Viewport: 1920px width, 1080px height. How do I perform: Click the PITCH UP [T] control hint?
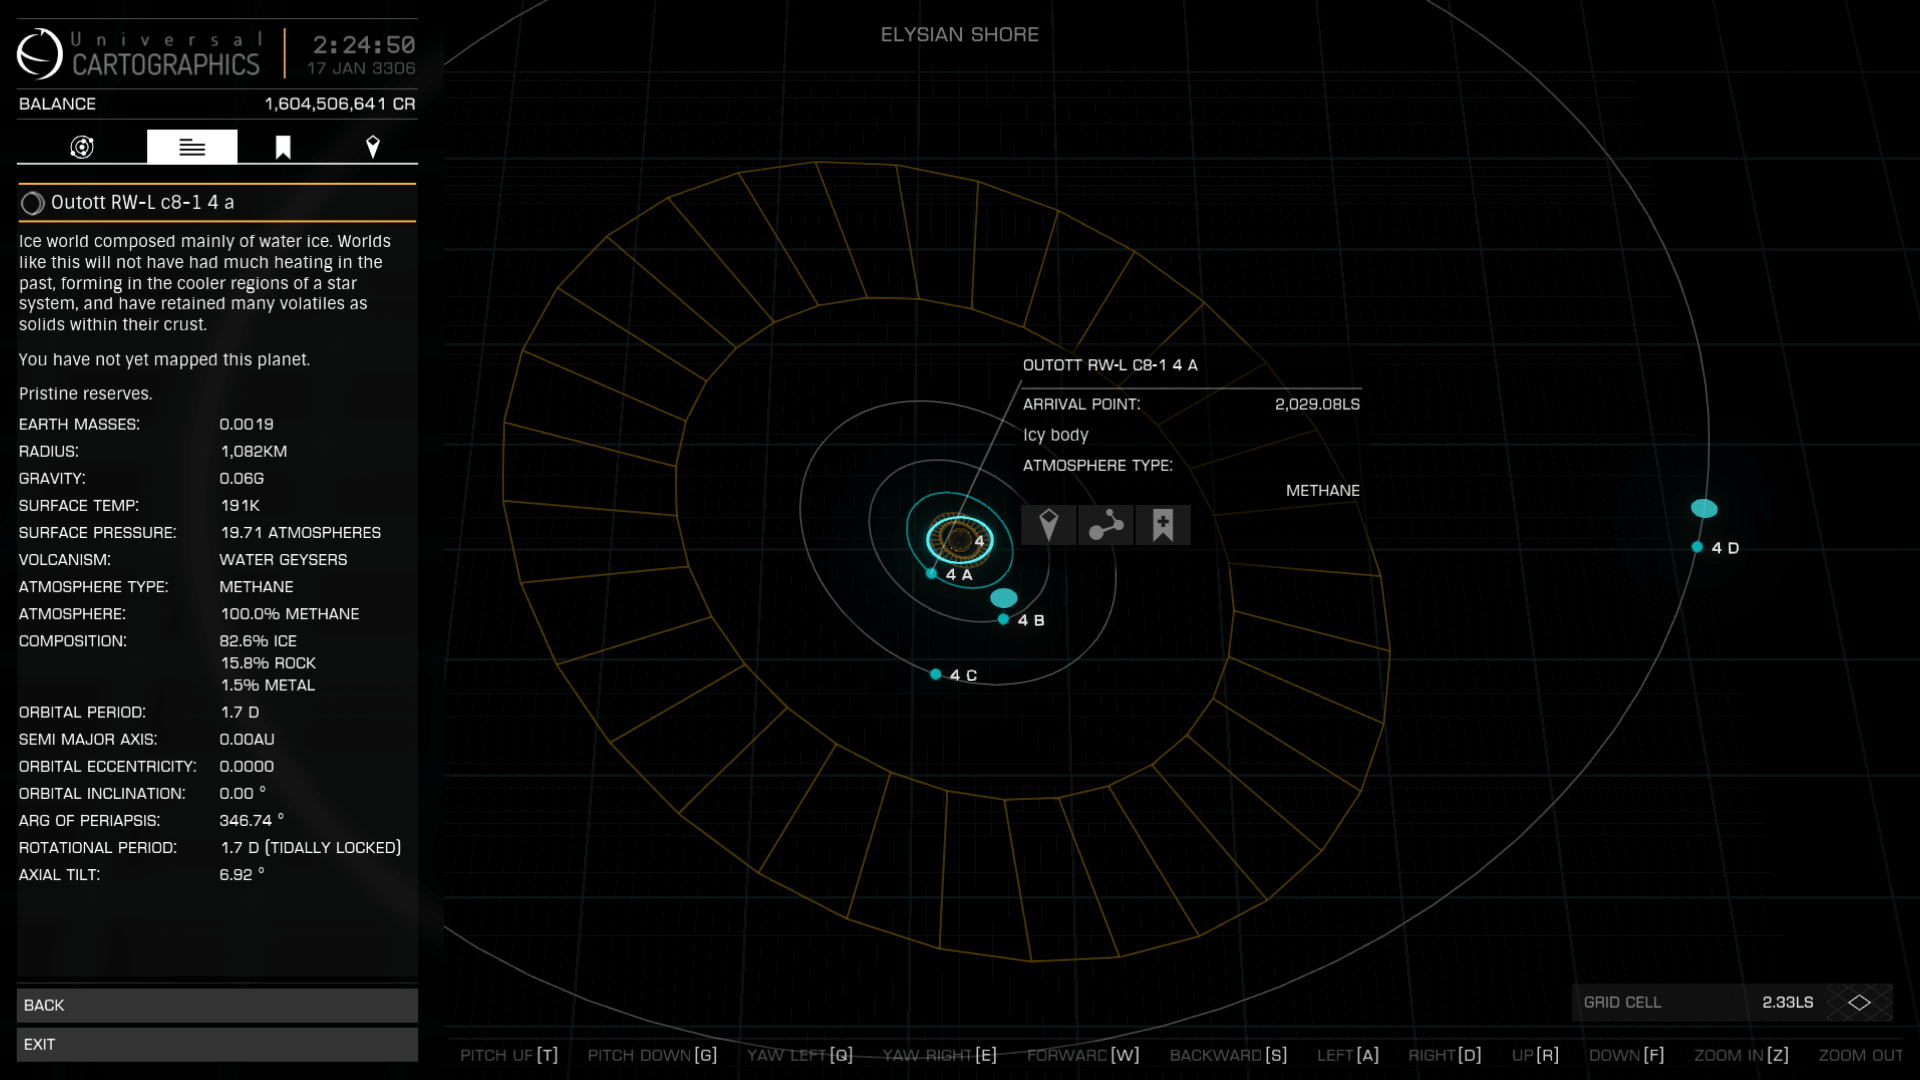509,1055
